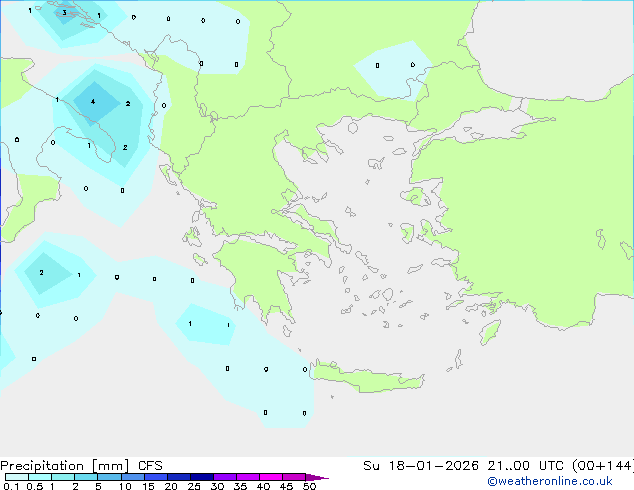Click the legend label '0.5'
The image size is (634, 490).
(x=35, y=486)
